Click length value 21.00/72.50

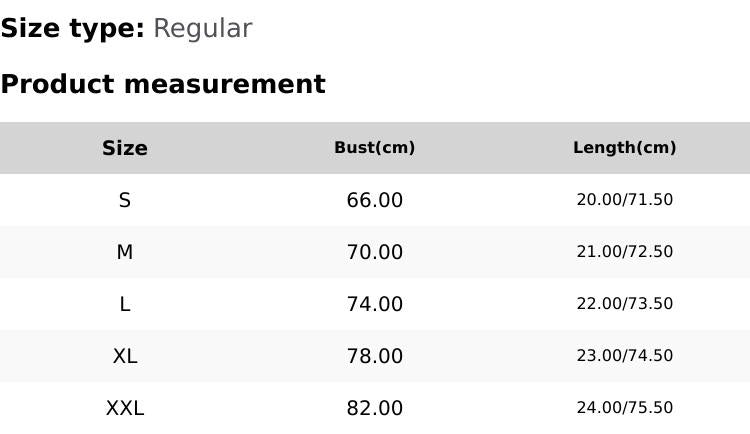[x=625, y=252]
